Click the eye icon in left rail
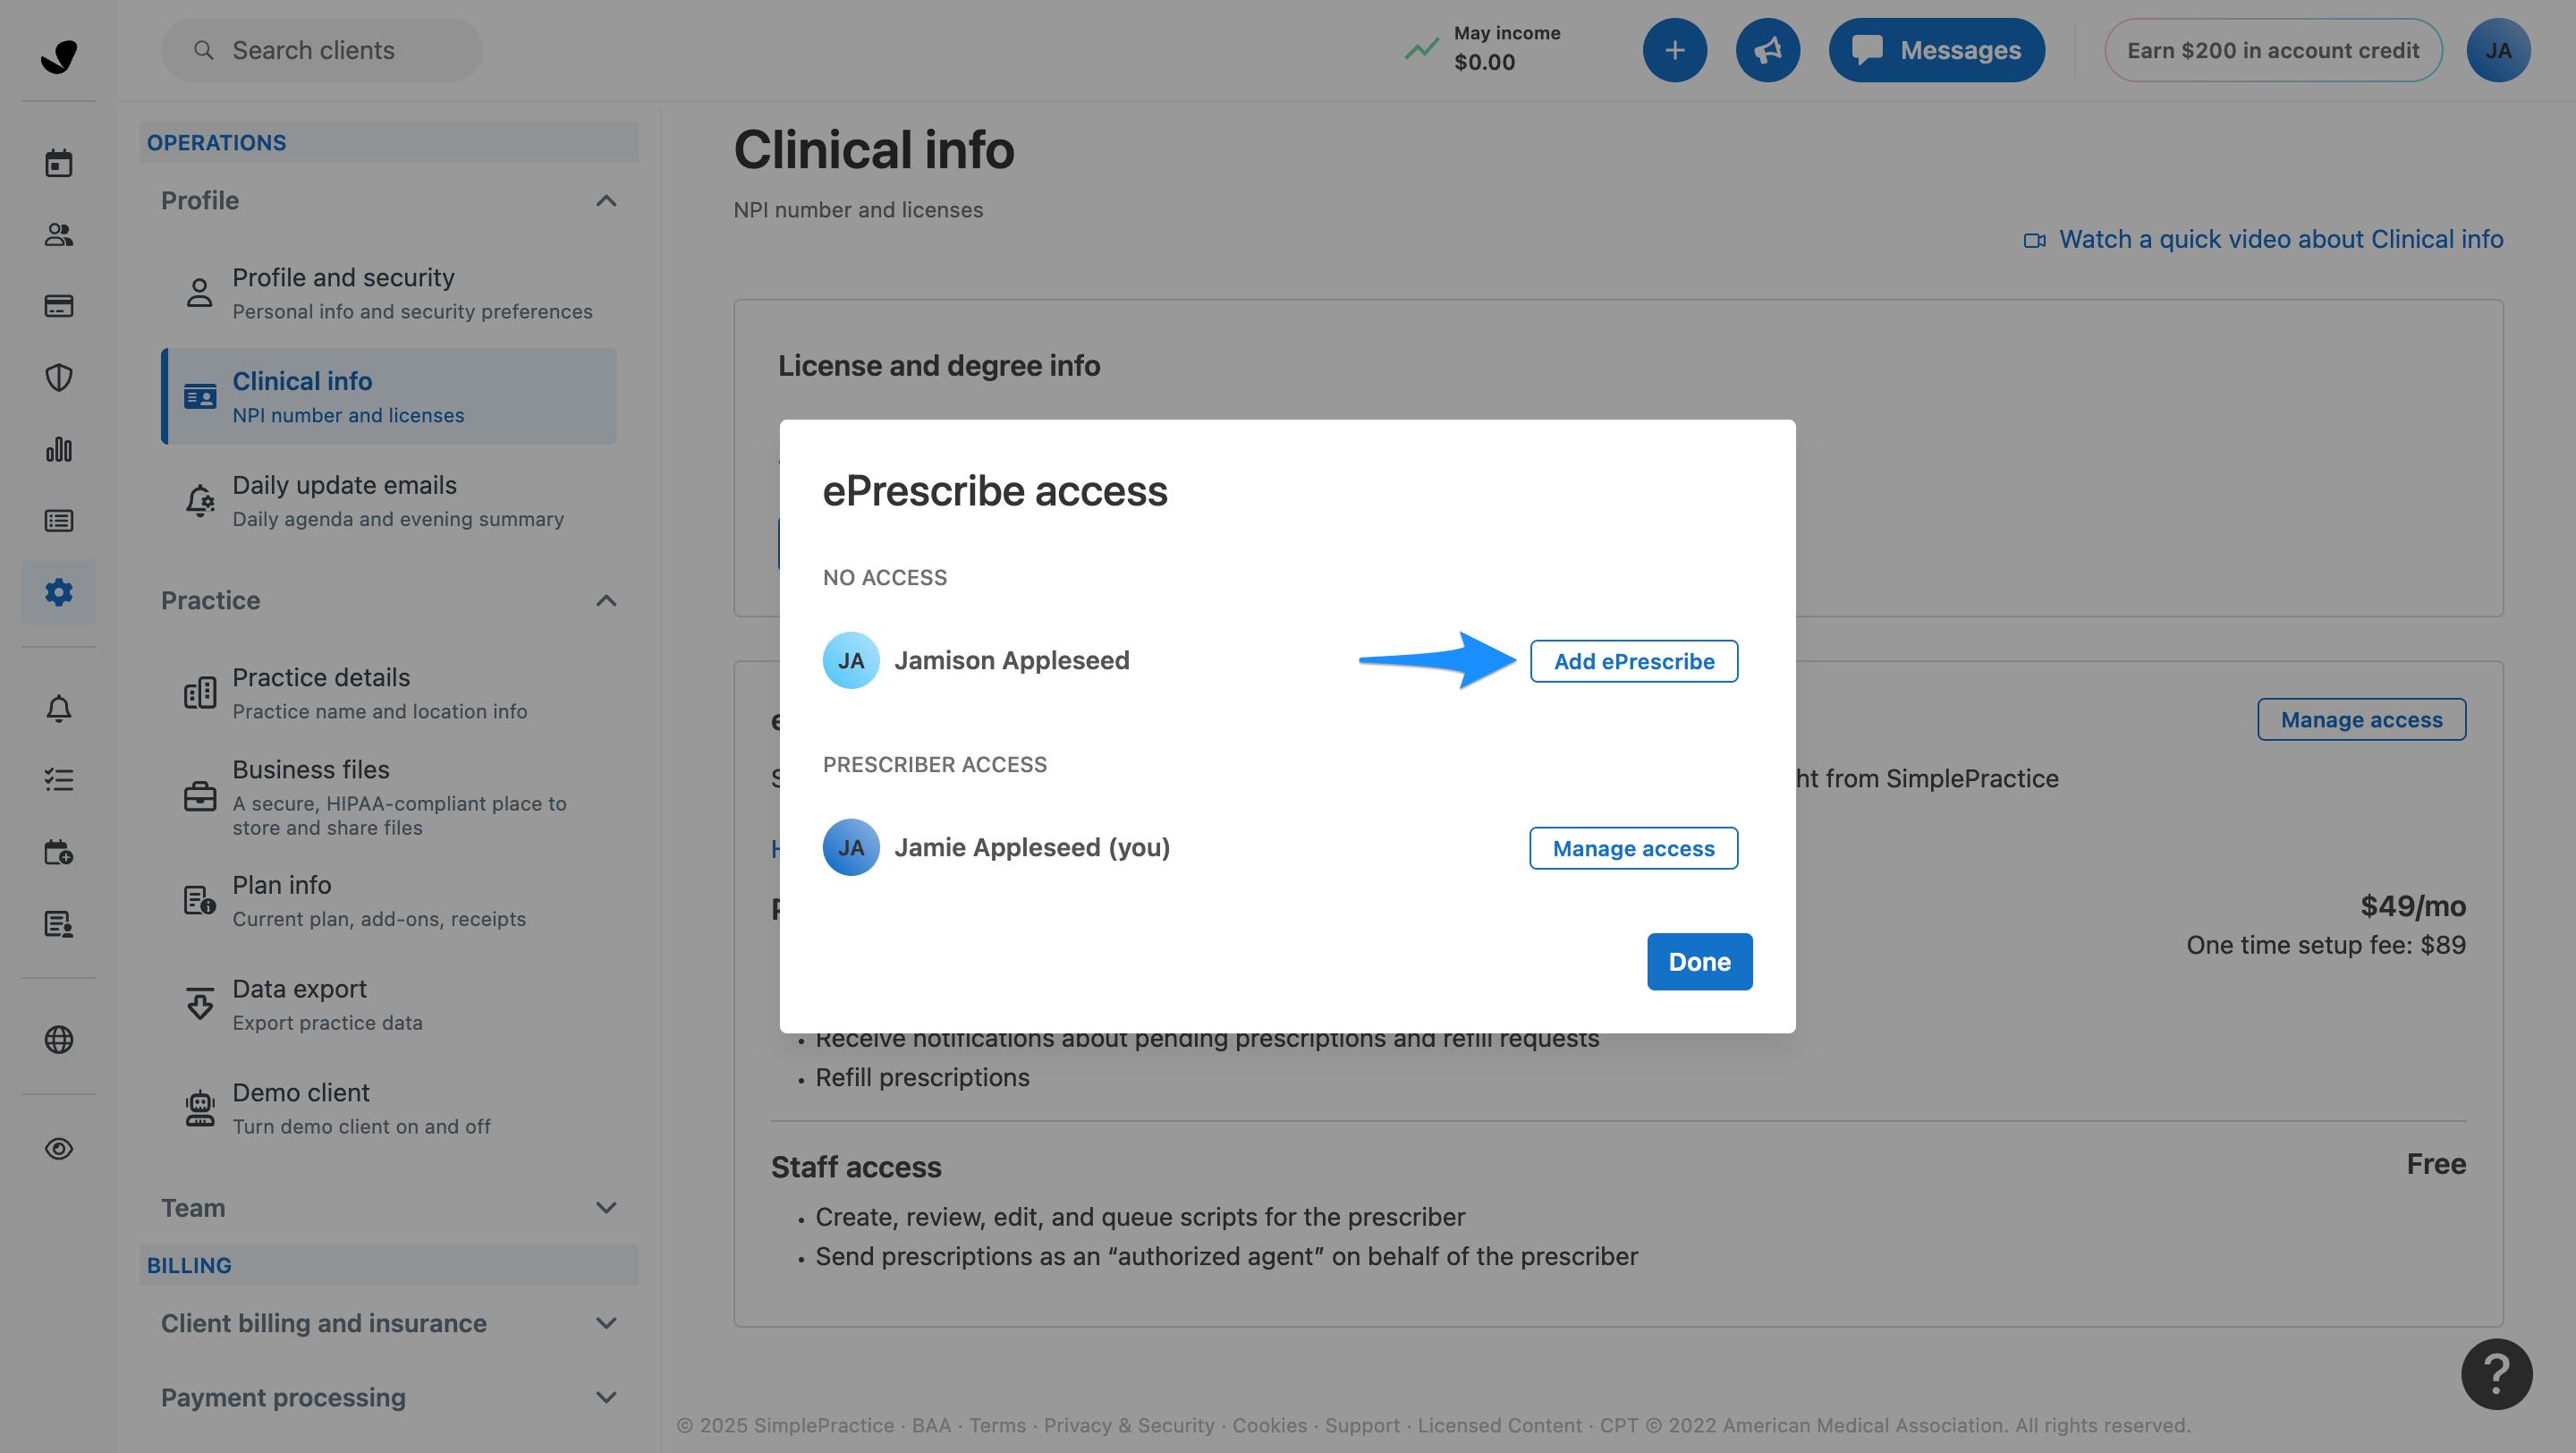Image resolution: width=2576 pixels, height=1453 pixels. point(59,1149)
